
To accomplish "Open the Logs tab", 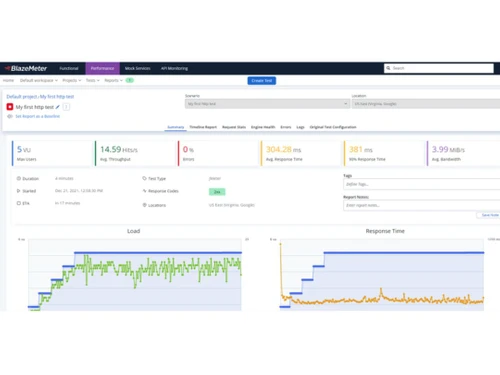I will 300,127.
